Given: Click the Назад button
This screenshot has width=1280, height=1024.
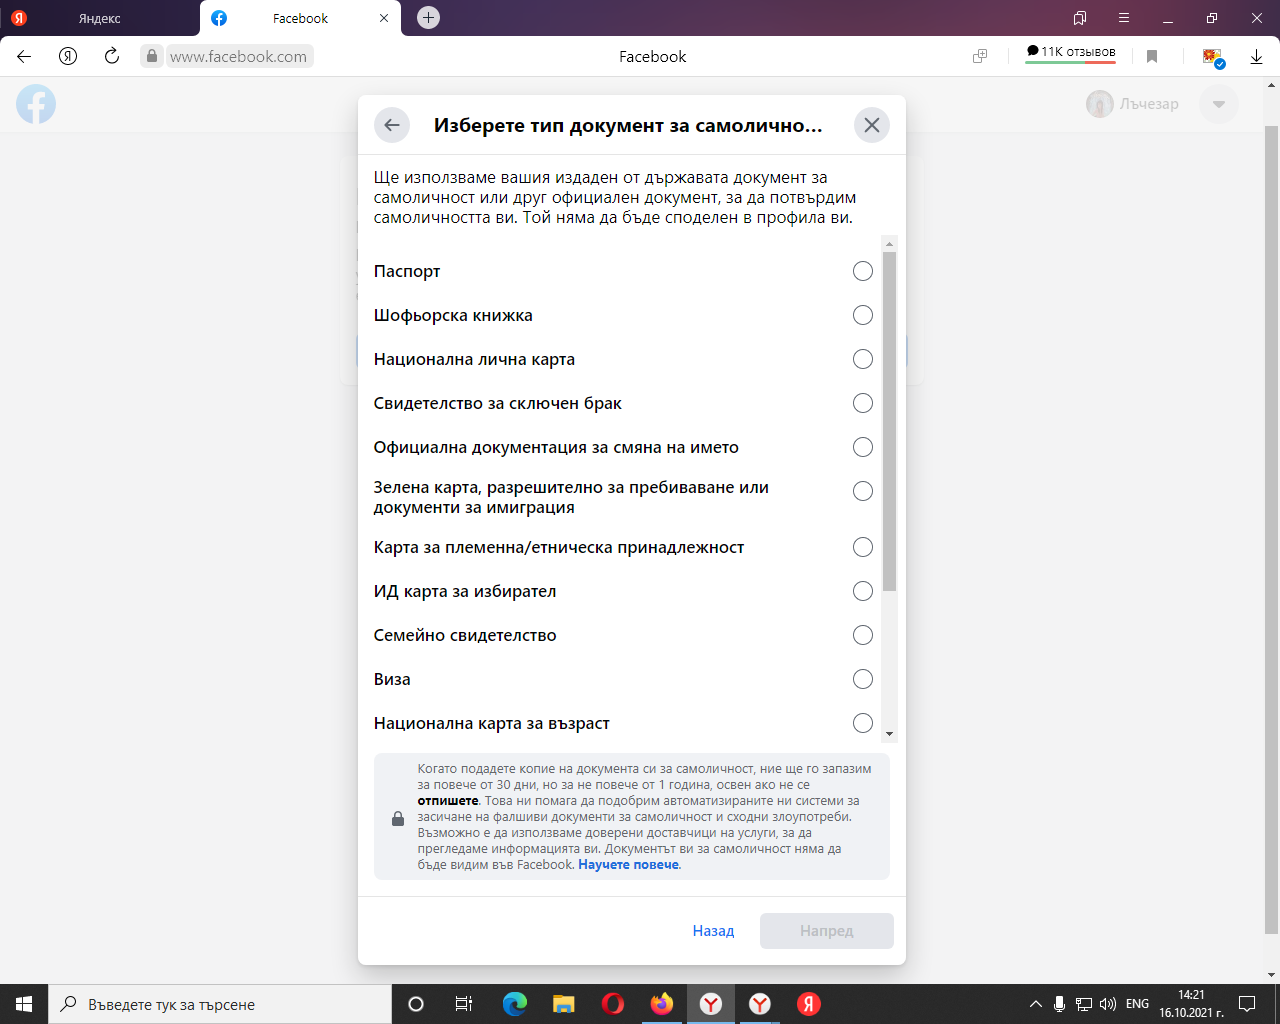Looking at the screenshot, I should click(x=713, y=931).
